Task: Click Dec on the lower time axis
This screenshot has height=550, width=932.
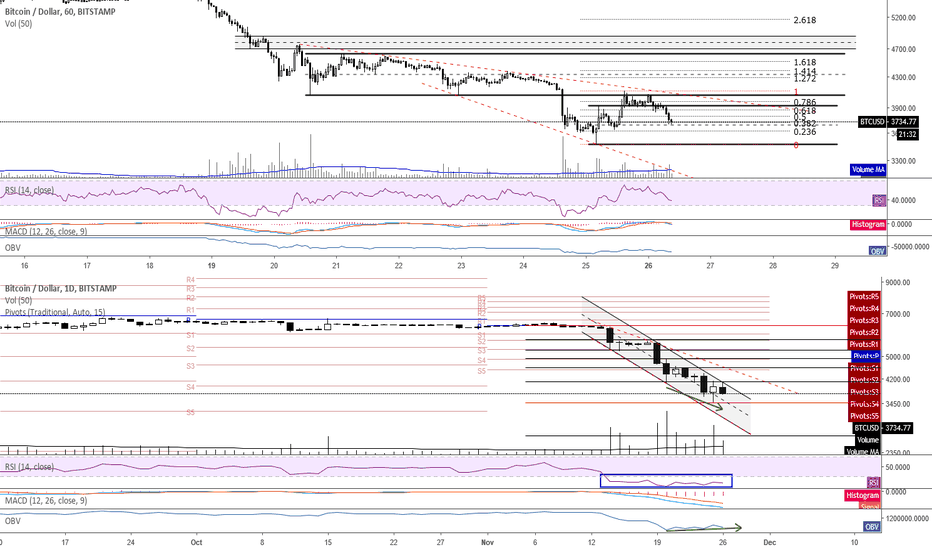Action: 770,542
